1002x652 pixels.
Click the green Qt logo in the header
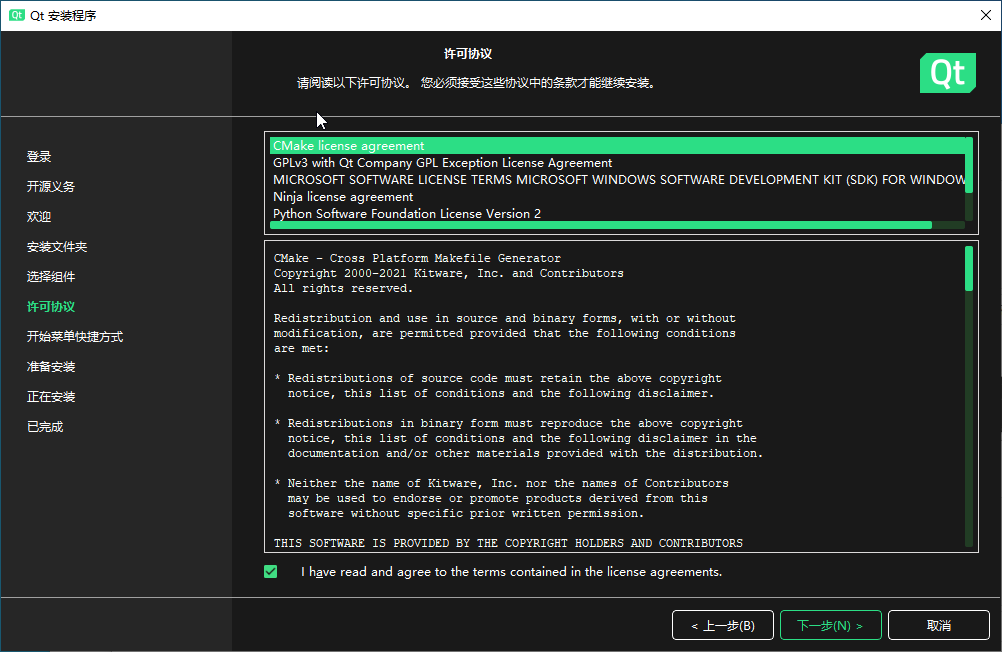click(x=948, y=73)
